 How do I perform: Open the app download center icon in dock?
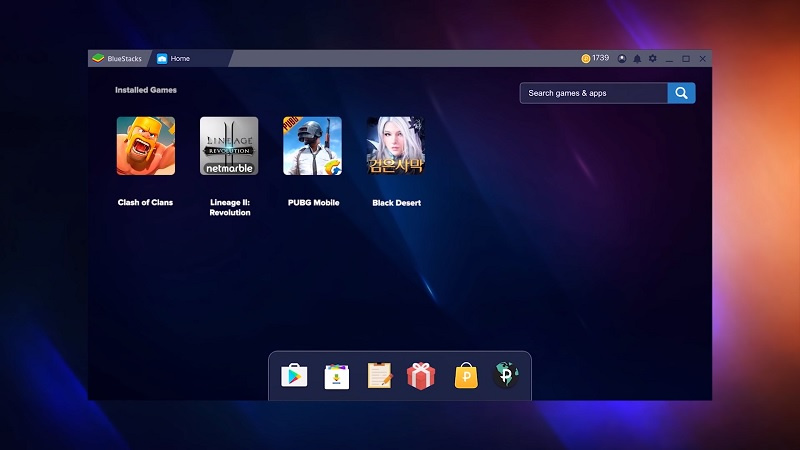[337, 376]
